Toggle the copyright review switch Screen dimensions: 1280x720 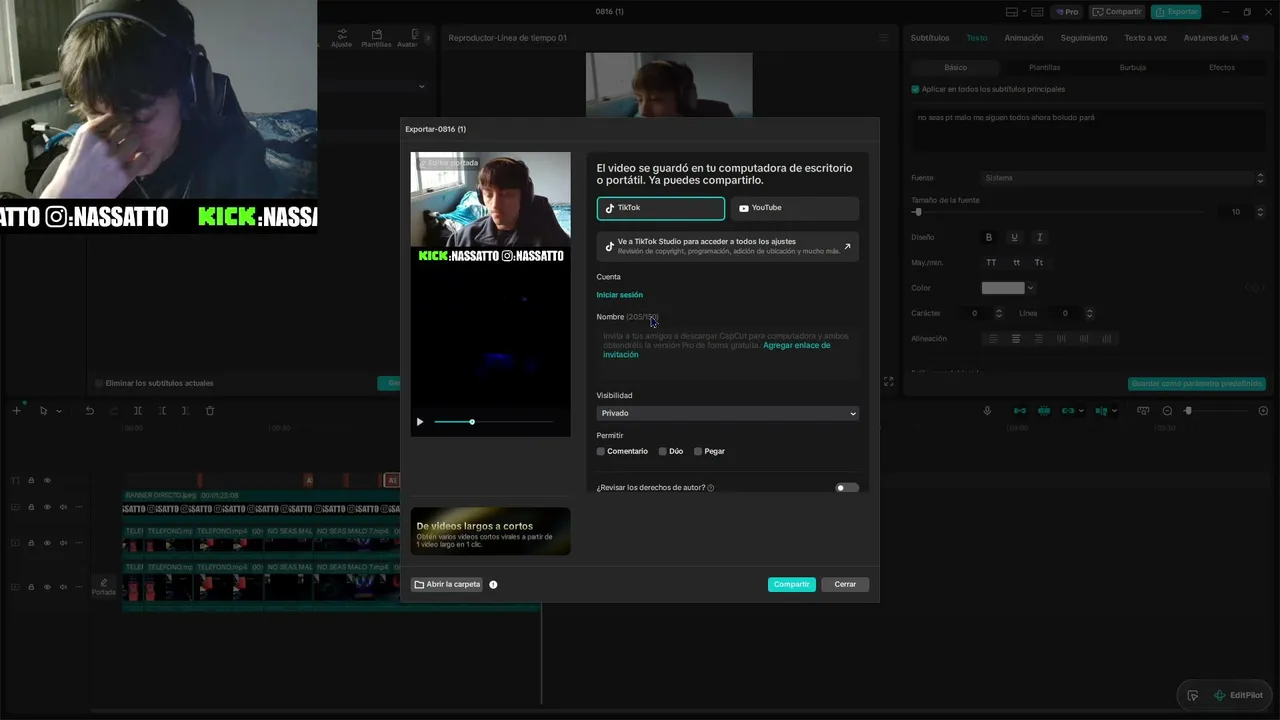(847, 488)
